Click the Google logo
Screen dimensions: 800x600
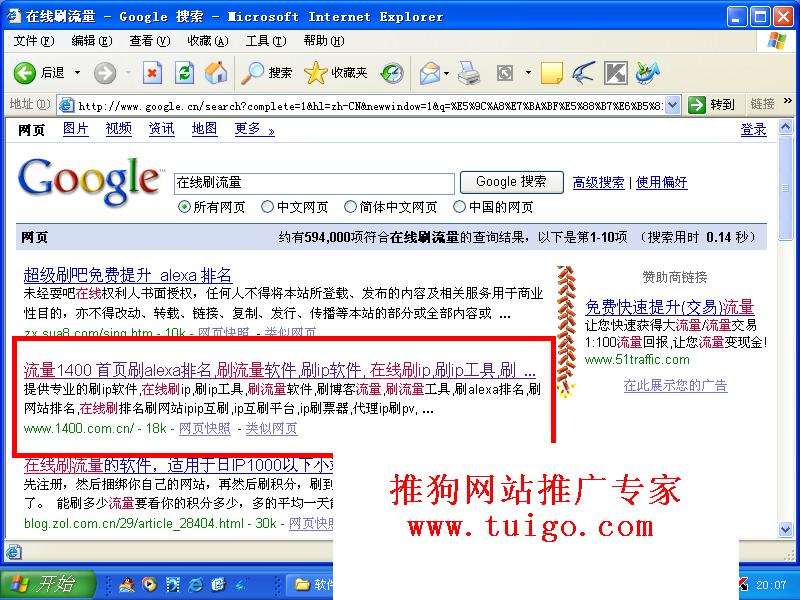coord(89,182)
